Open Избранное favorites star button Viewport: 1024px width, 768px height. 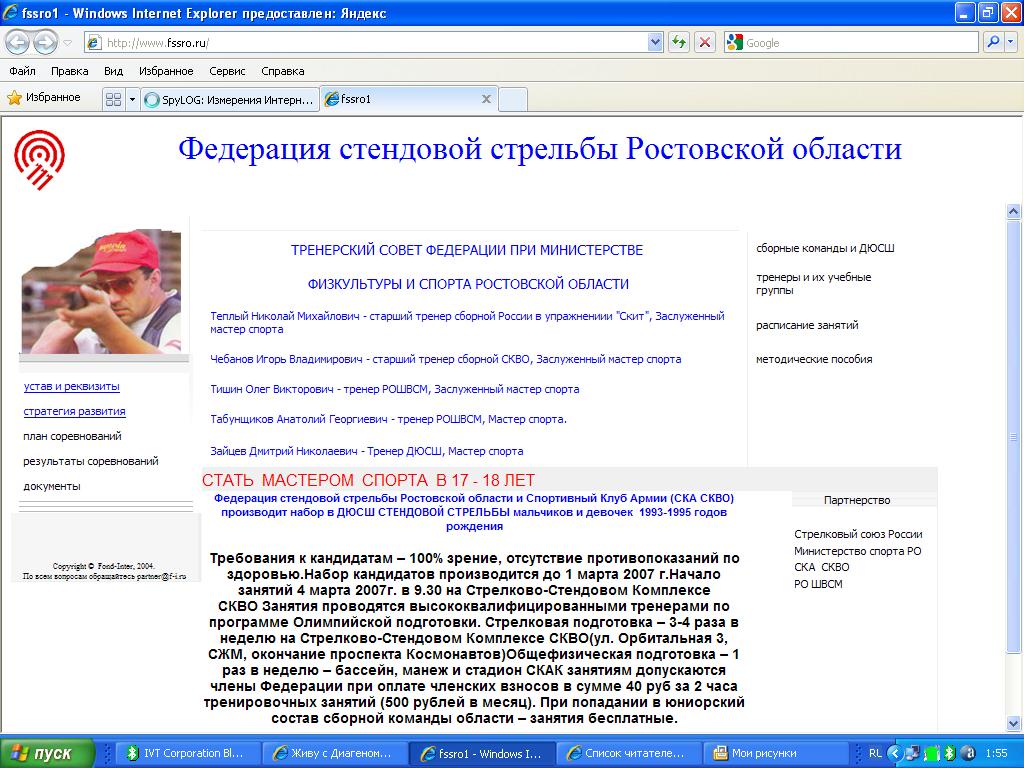[x=44, y=98]
